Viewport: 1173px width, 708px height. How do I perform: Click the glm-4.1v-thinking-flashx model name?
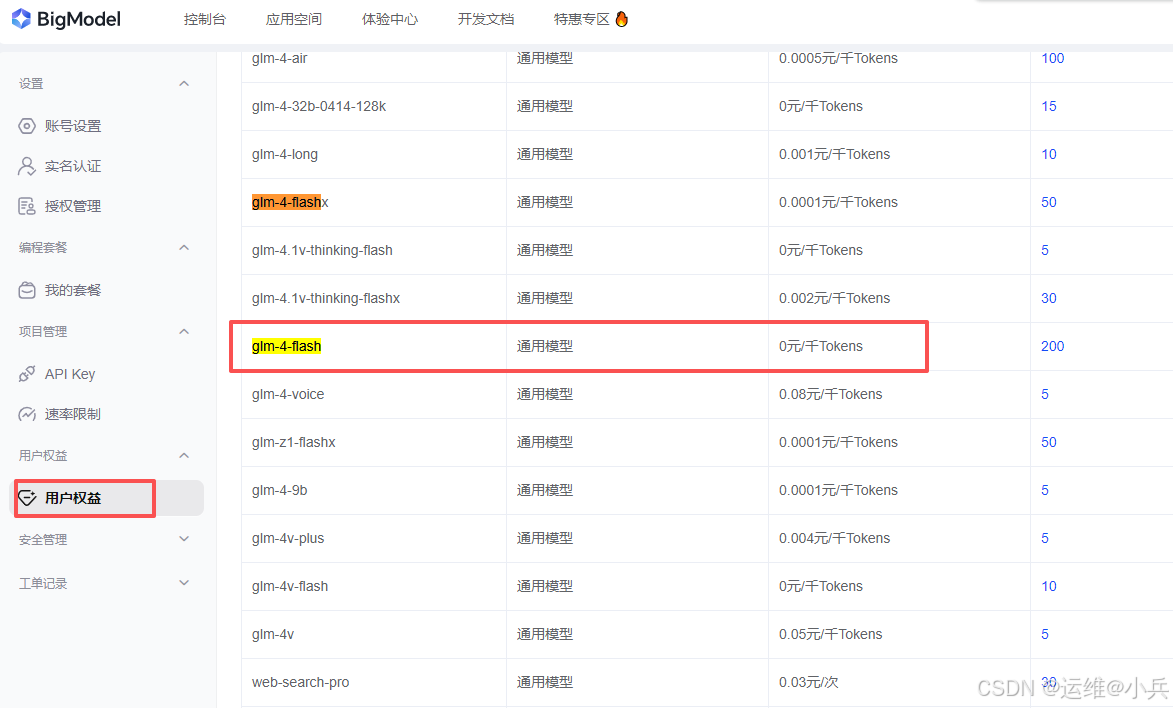tap(326, 298)
